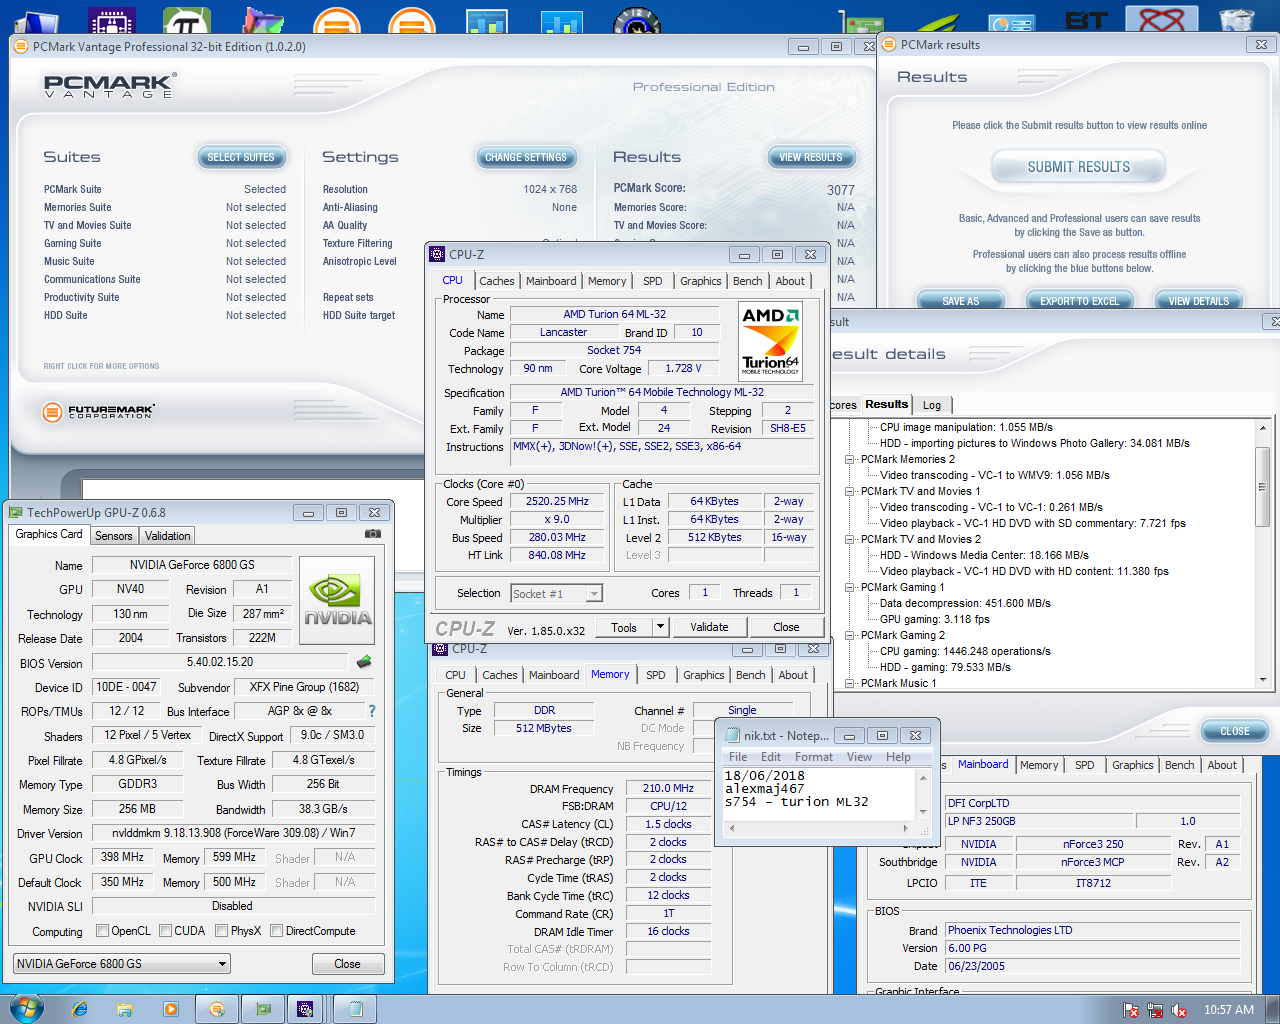Switch to PCMark Vantage taskbar icon
Image resolution: width=1280 pixels, height=1024 pixels.
217,1009
